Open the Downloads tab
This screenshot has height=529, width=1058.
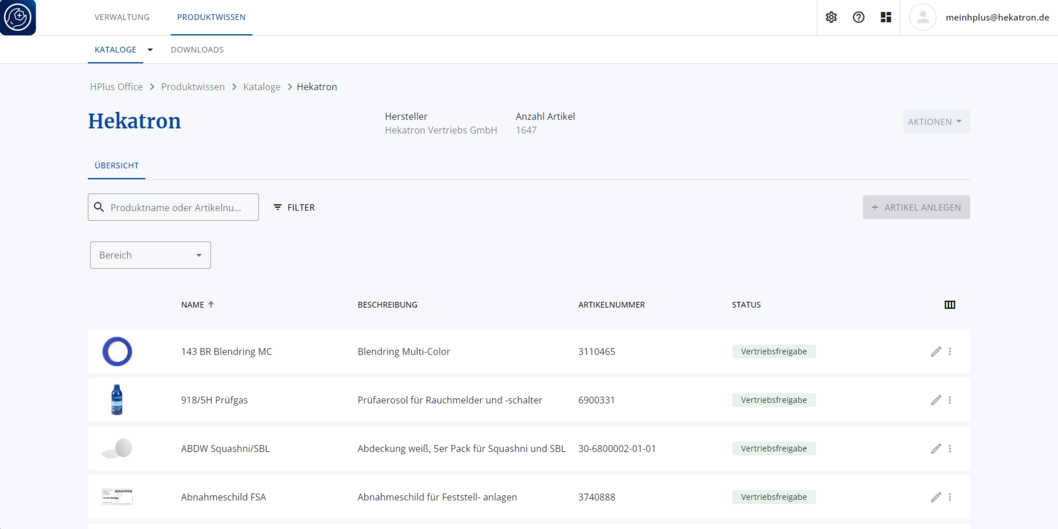click(x=197, y=50)
